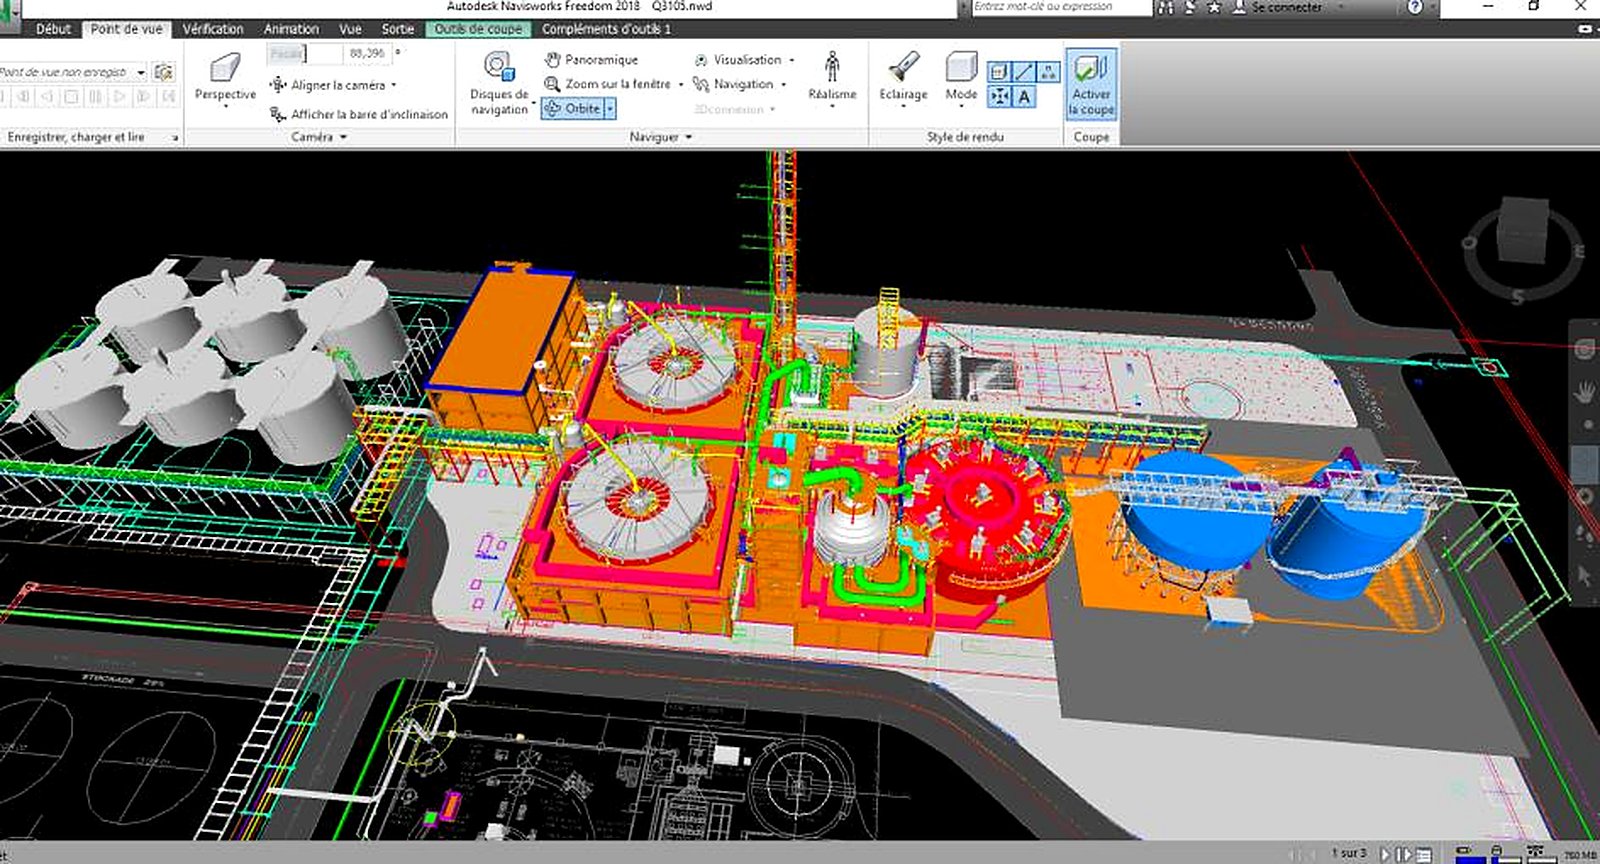Open Visualisation dropdown arrow

click(x=792, y=60)
